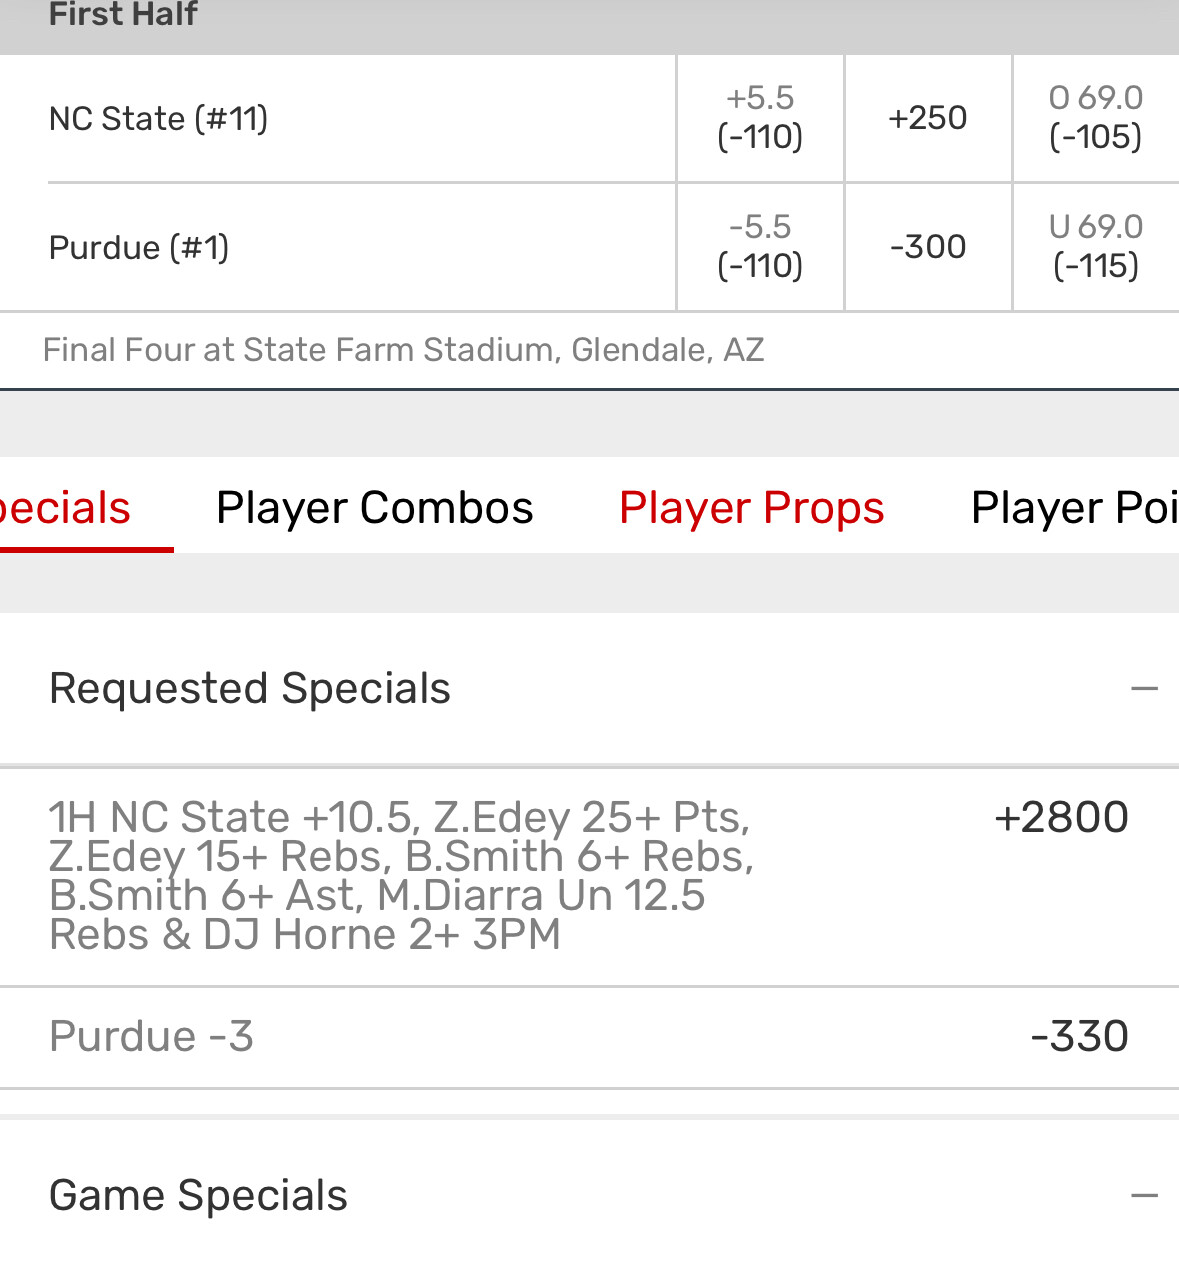
Task: Pick Over 69.0 first half total
Action: (x=1095, y=118)
